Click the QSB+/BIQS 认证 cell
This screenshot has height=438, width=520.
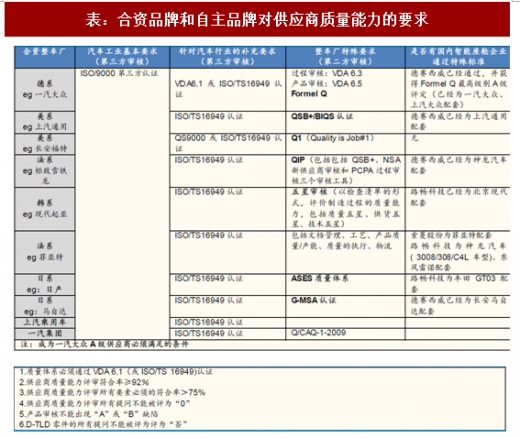(345, 122)
